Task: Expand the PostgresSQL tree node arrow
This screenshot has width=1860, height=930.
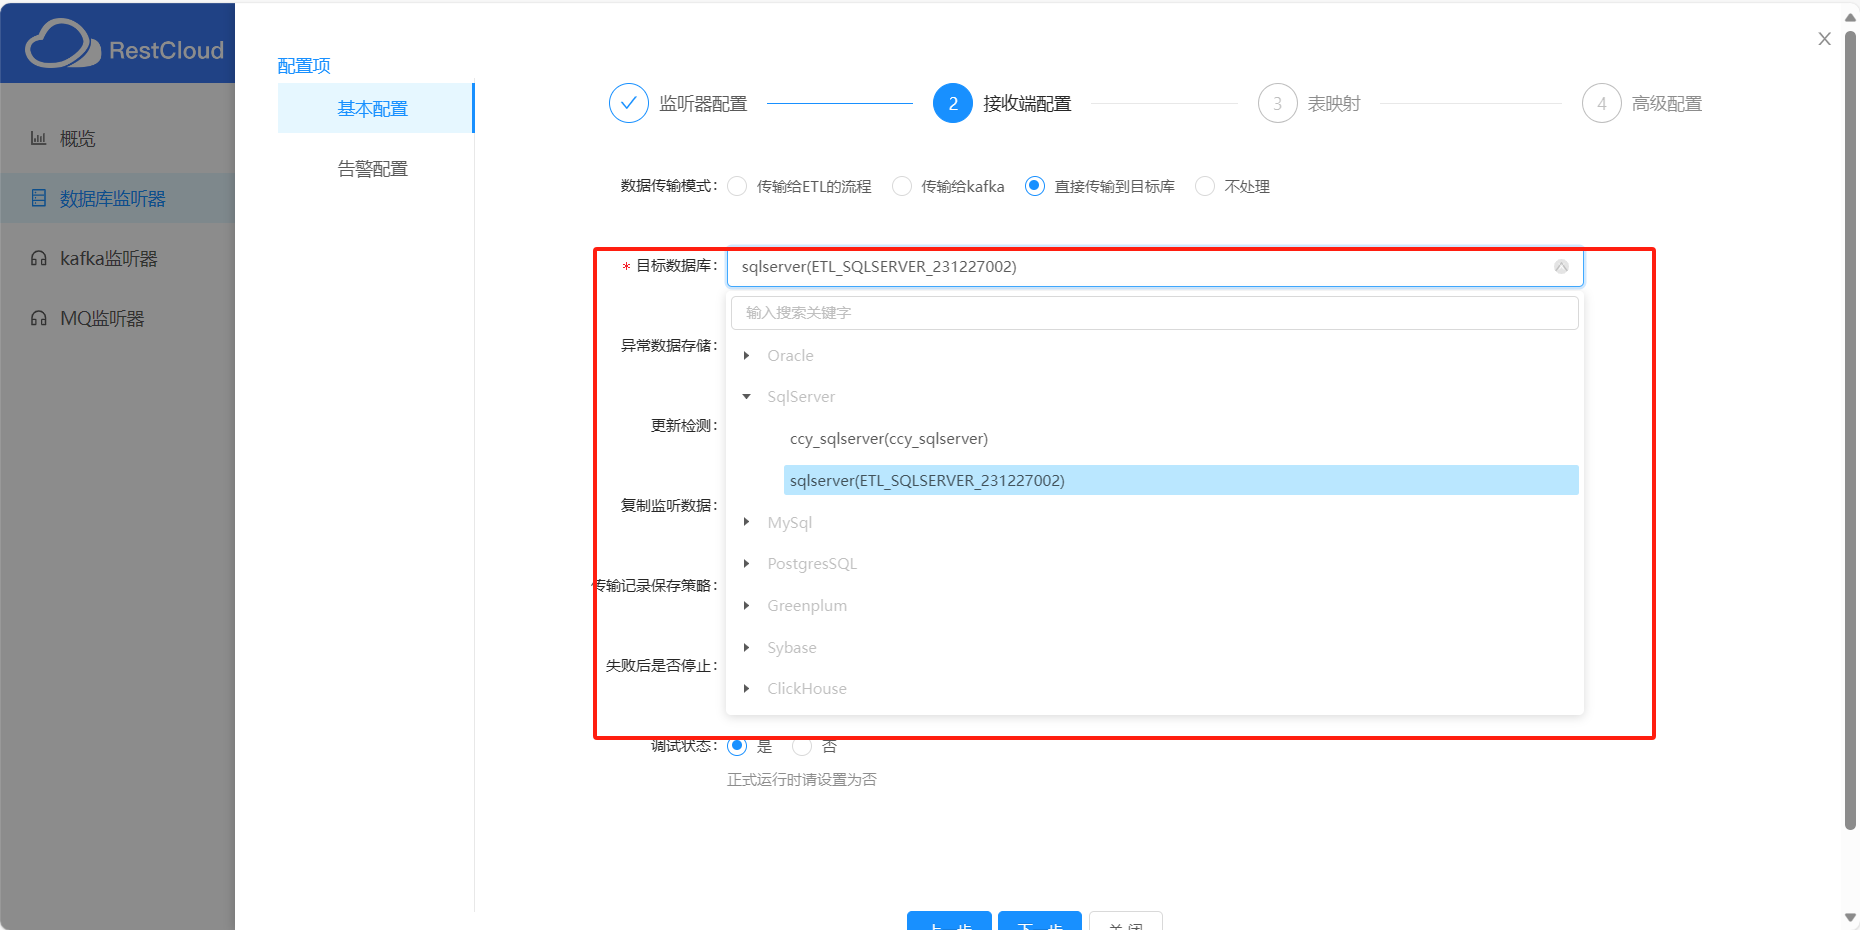Action: [746, 564]
